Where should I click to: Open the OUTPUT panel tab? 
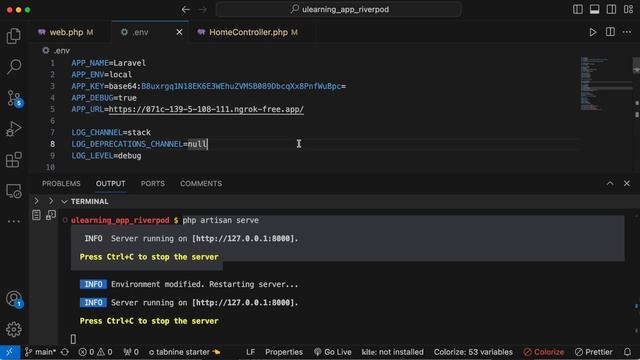point(111,184)
